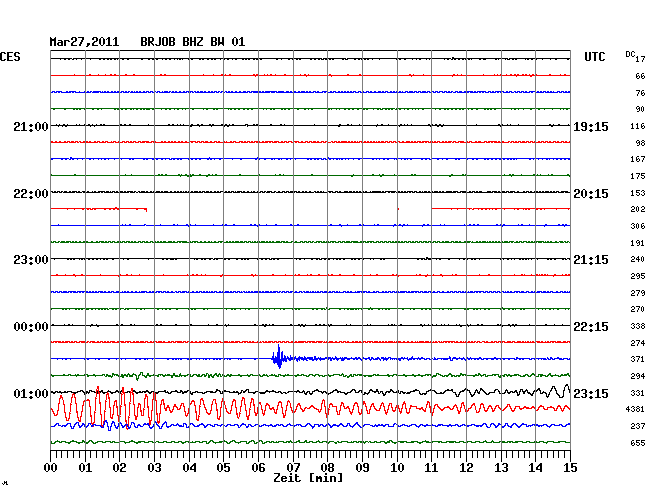Click the 21:15 UTC time label
The height and width of the screenshot is (494, 650).
point(591,259)
